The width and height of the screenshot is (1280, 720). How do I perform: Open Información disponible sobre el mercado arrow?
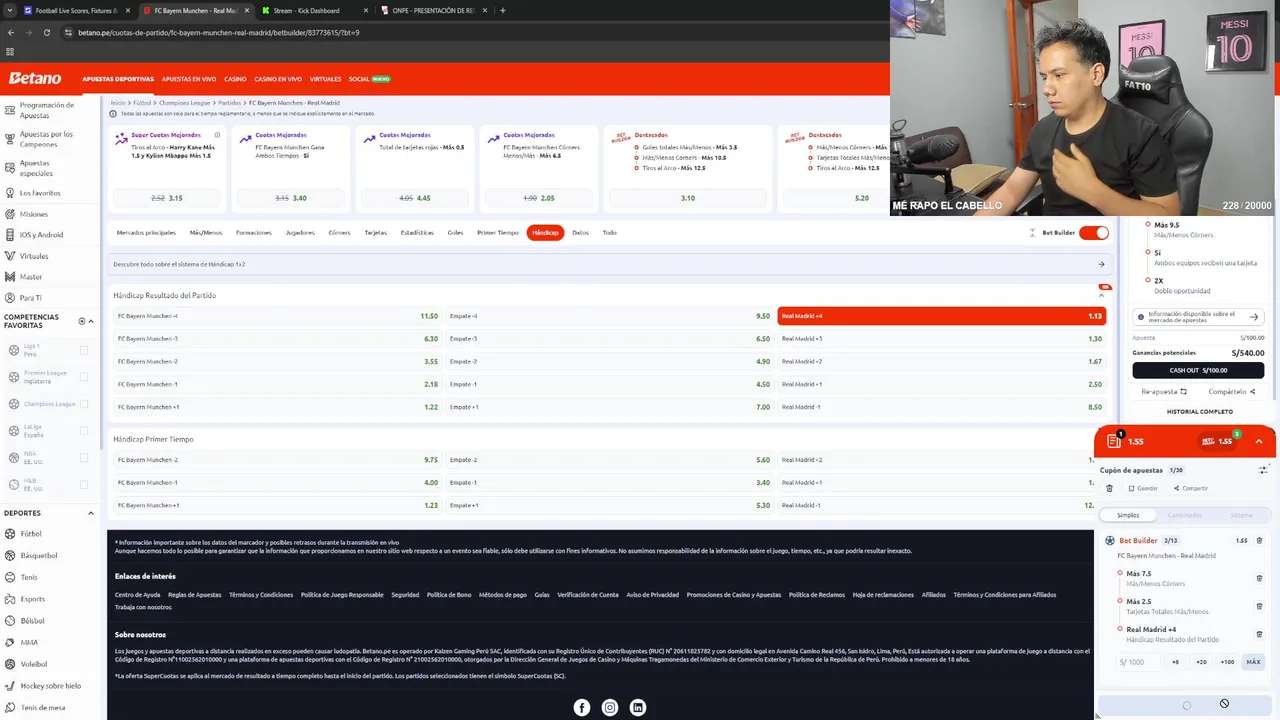1254,317
